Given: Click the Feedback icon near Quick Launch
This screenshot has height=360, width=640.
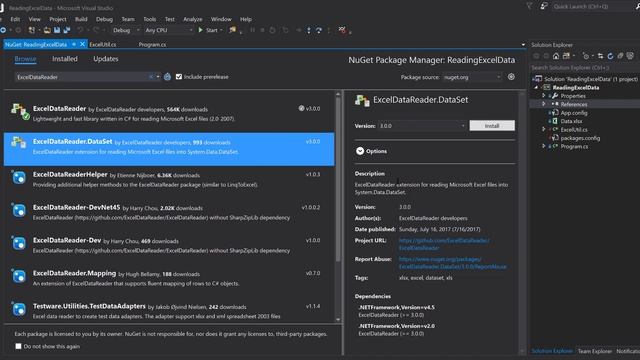Looking at the screenshot, I should 544,6.
